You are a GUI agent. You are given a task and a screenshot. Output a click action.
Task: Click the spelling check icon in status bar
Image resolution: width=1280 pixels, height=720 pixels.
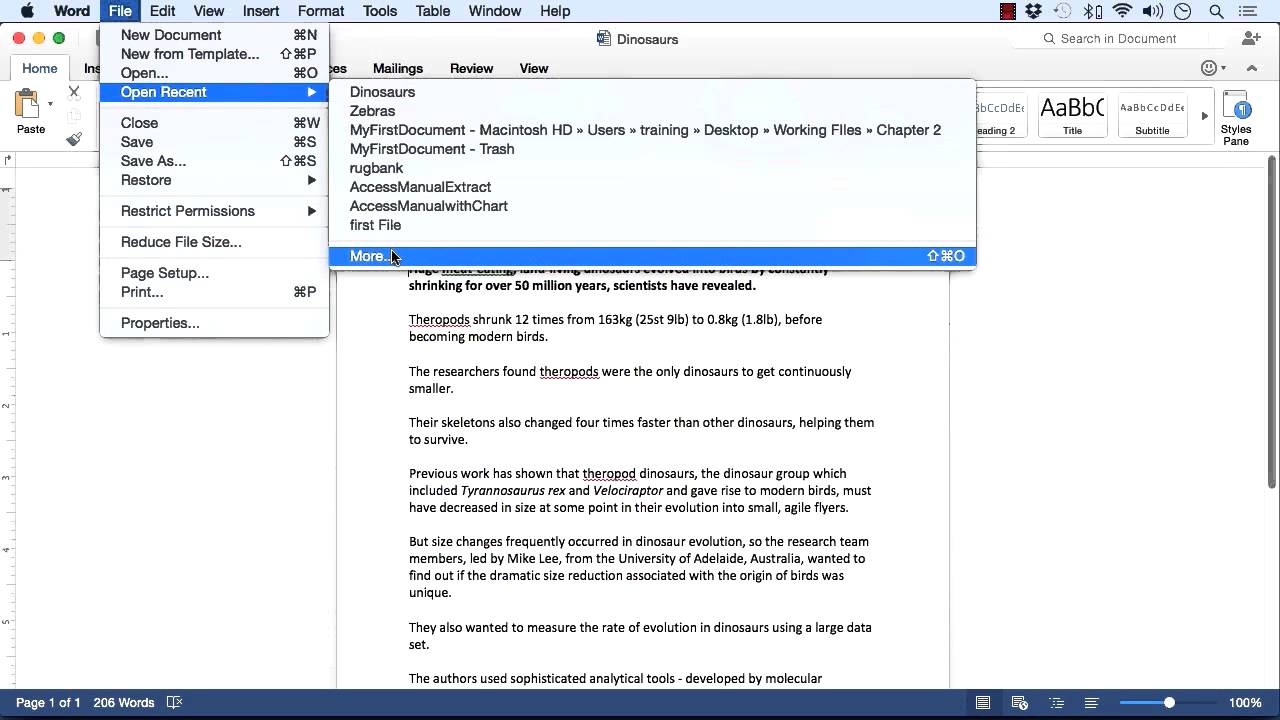pos(174,703)
